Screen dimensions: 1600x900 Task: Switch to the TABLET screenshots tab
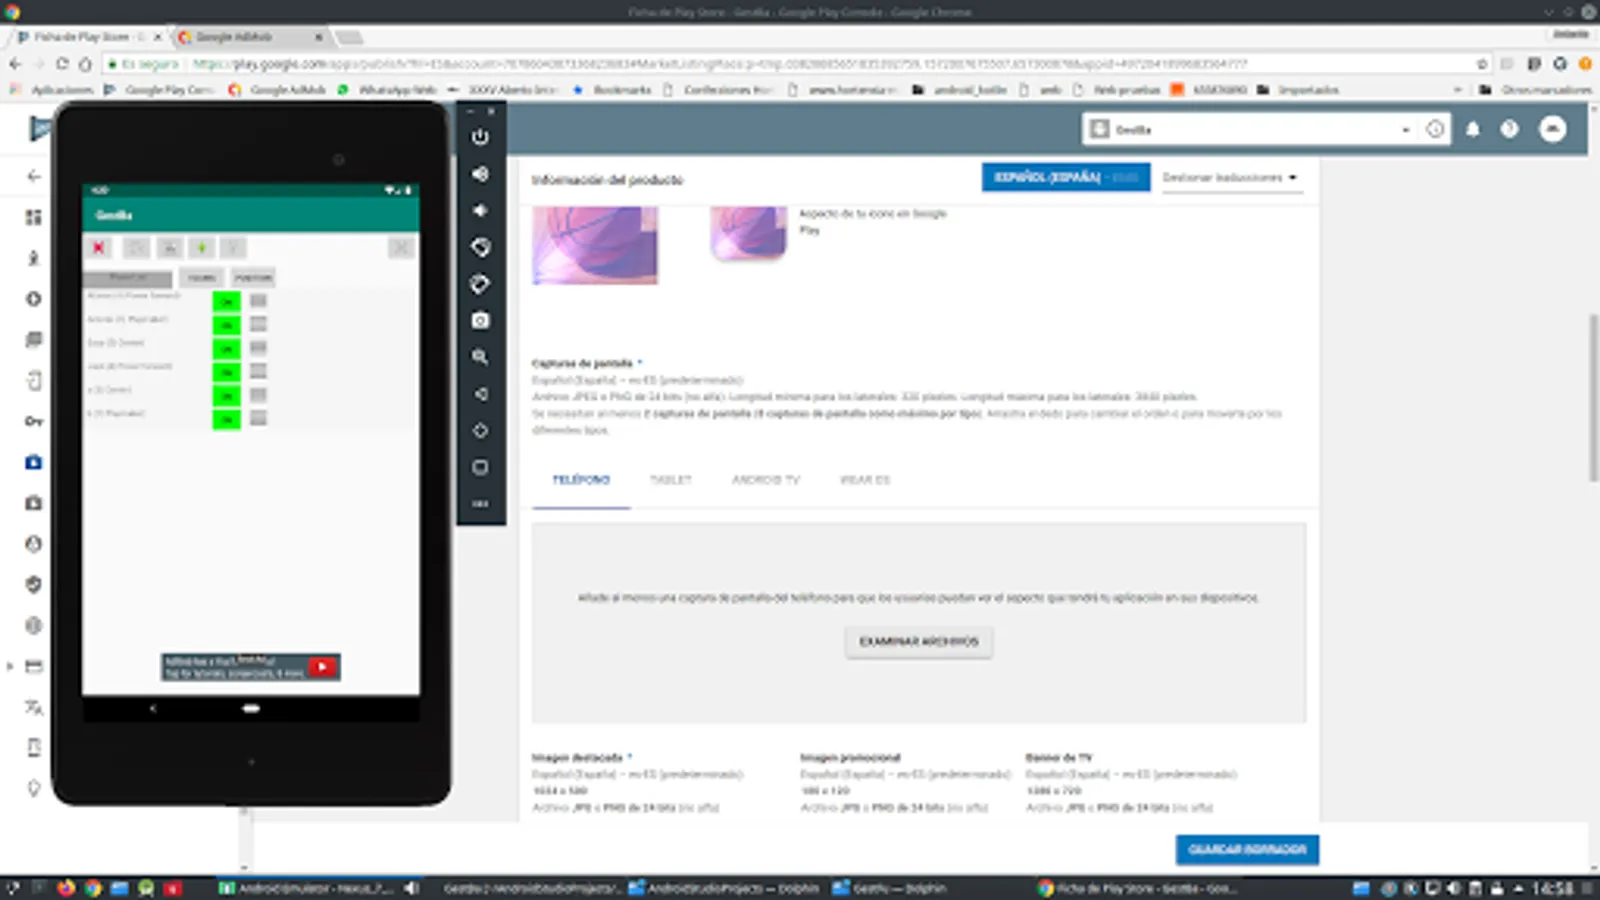671,480
